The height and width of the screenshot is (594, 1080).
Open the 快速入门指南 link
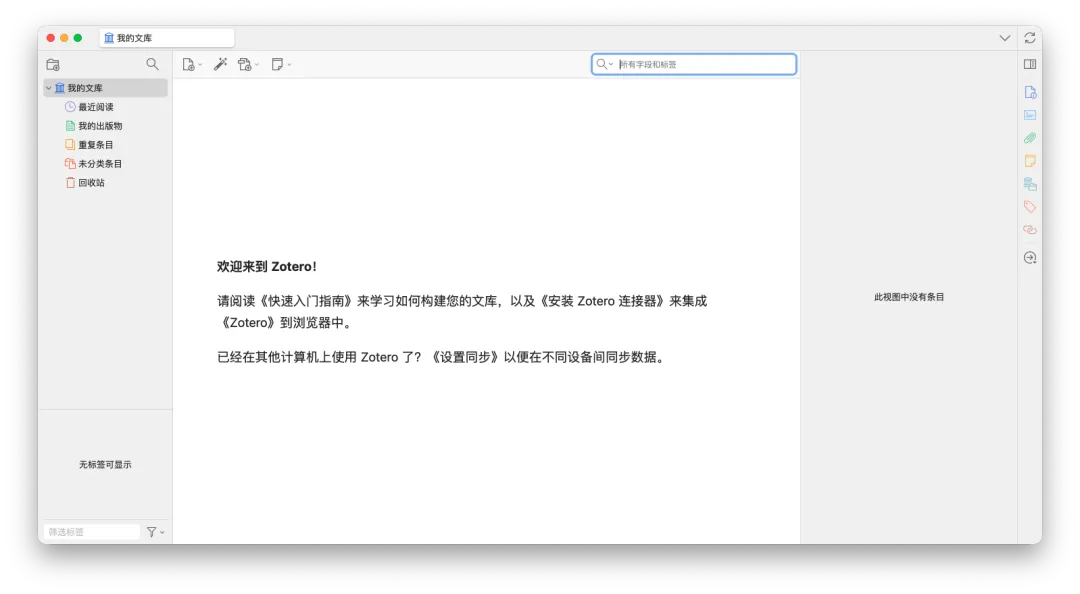(306, 301)
